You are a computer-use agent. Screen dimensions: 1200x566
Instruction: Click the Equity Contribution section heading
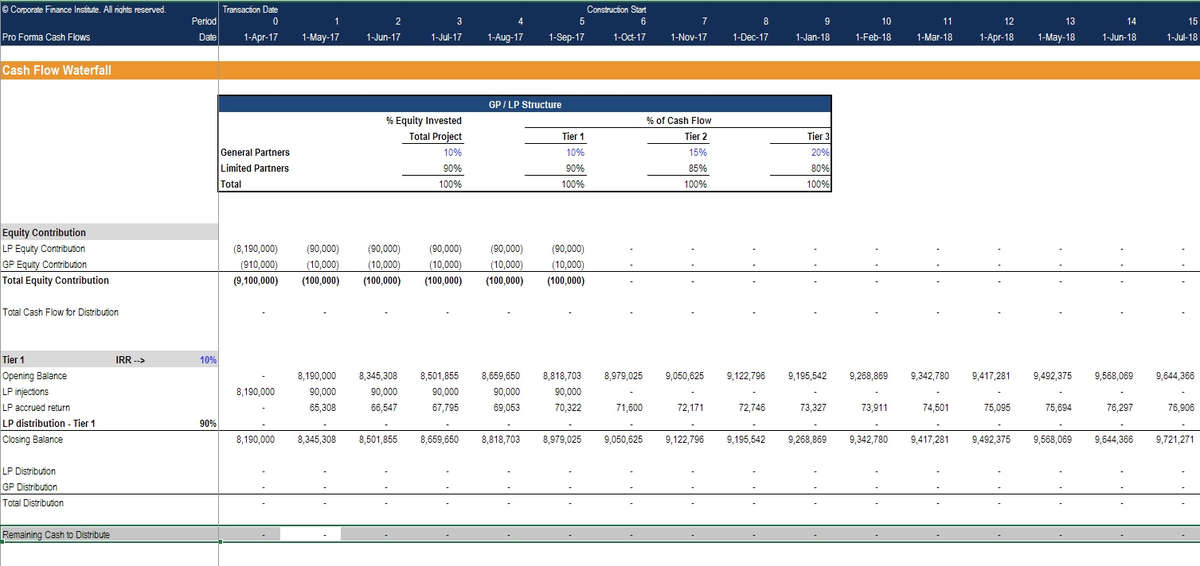[x=44, y=233]
